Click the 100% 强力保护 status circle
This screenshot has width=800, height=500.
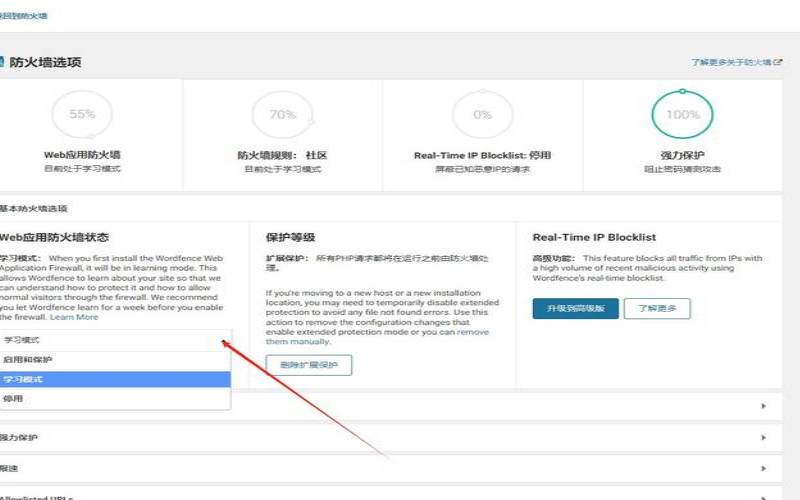[682, 115]
